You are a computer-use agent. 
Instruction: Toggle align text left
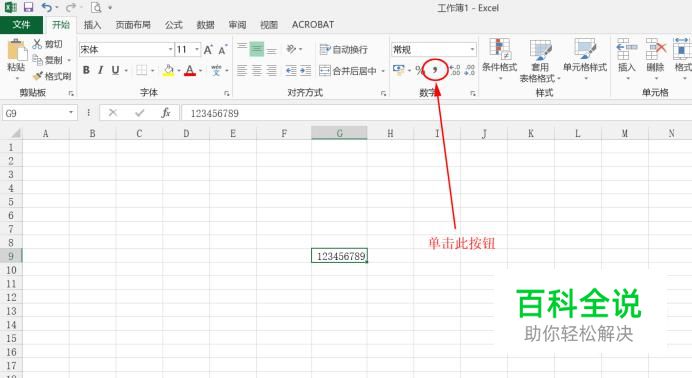(x=241, y=71)
